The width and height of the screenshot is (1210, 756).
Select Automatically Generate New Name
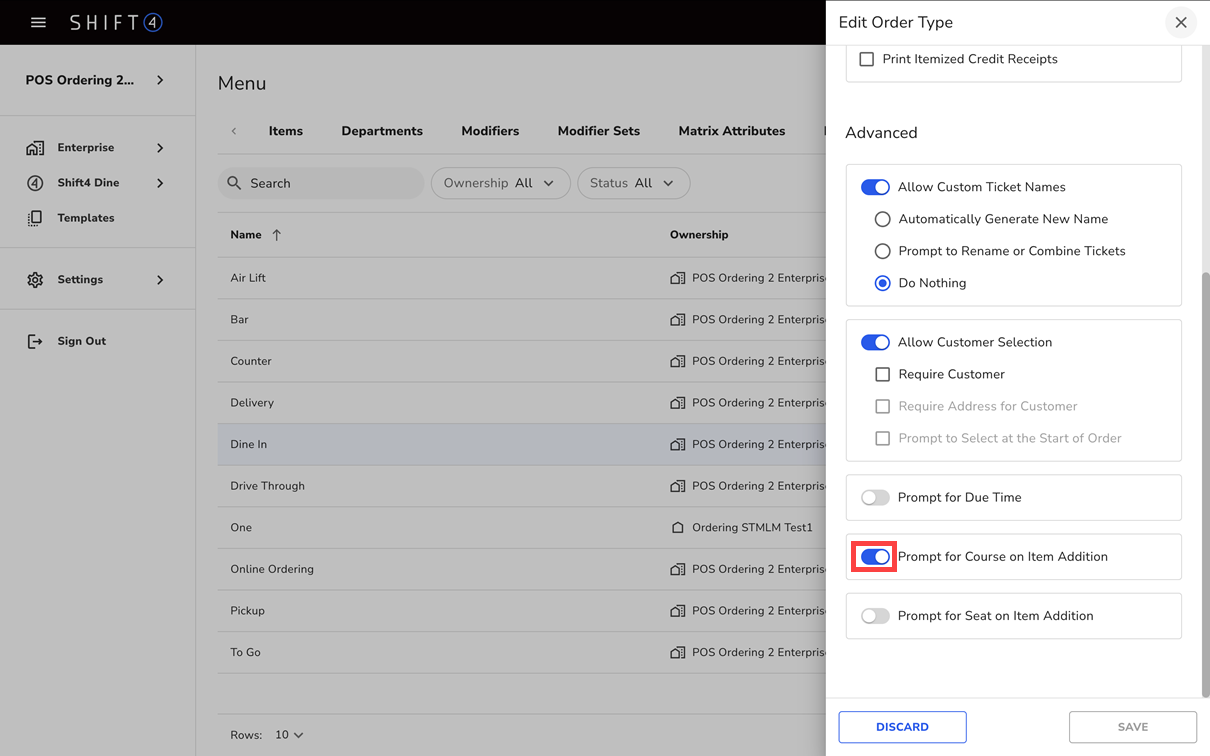[x=882, y=219]
